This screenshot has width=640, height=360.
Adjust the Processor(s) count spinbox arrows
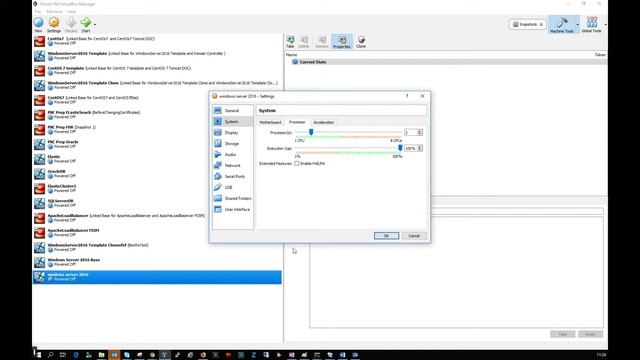tap(420, 132)
